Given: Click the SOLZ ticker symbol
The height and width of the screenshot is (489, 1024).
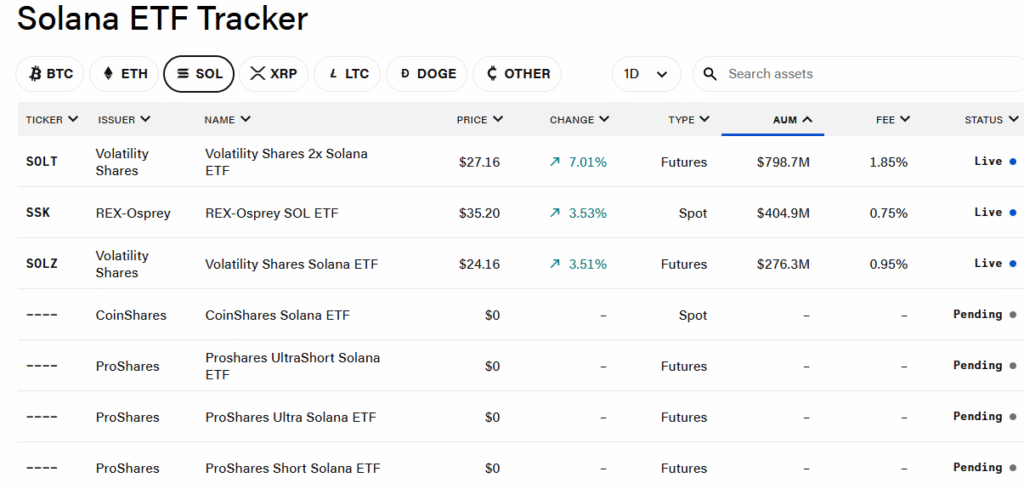Looking at the screenshot, I should 42,264.
